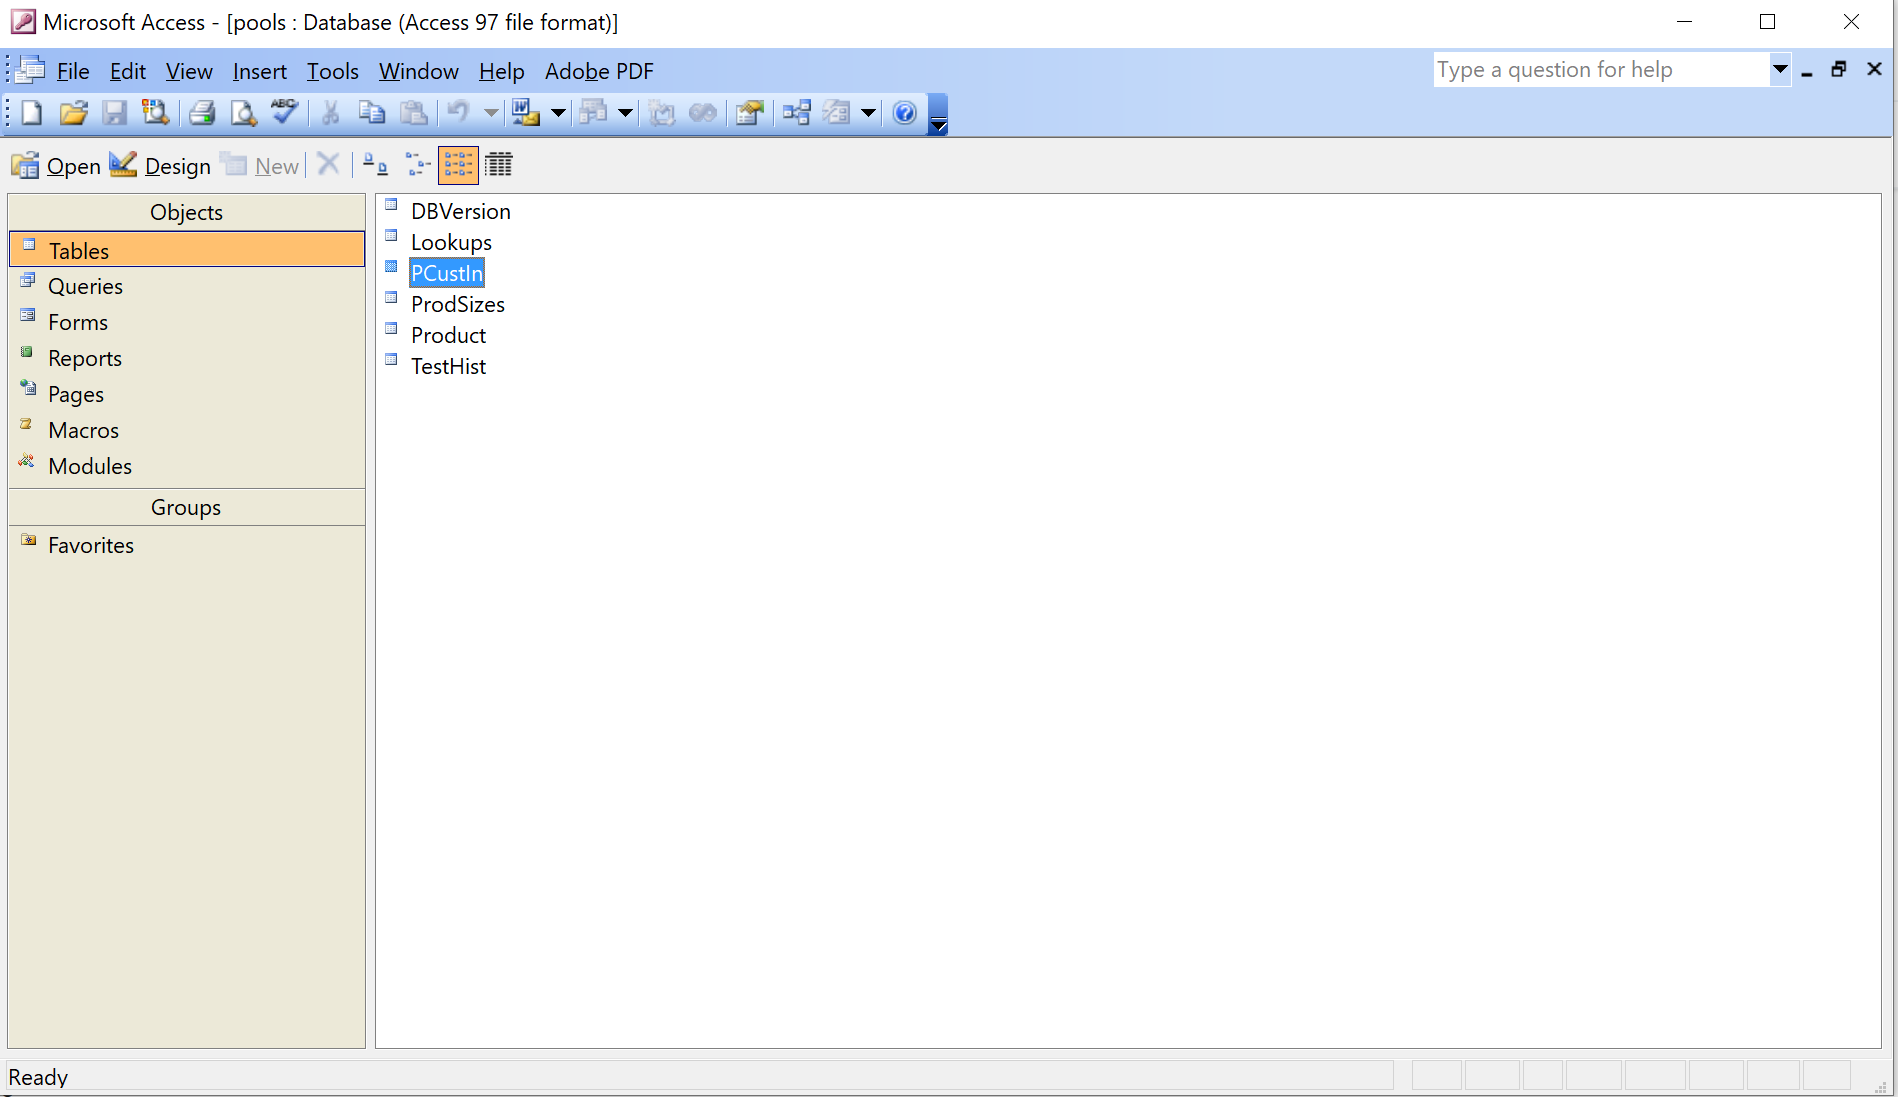
Task: Click the Delete X icon
Action: [x=328, y=164]
